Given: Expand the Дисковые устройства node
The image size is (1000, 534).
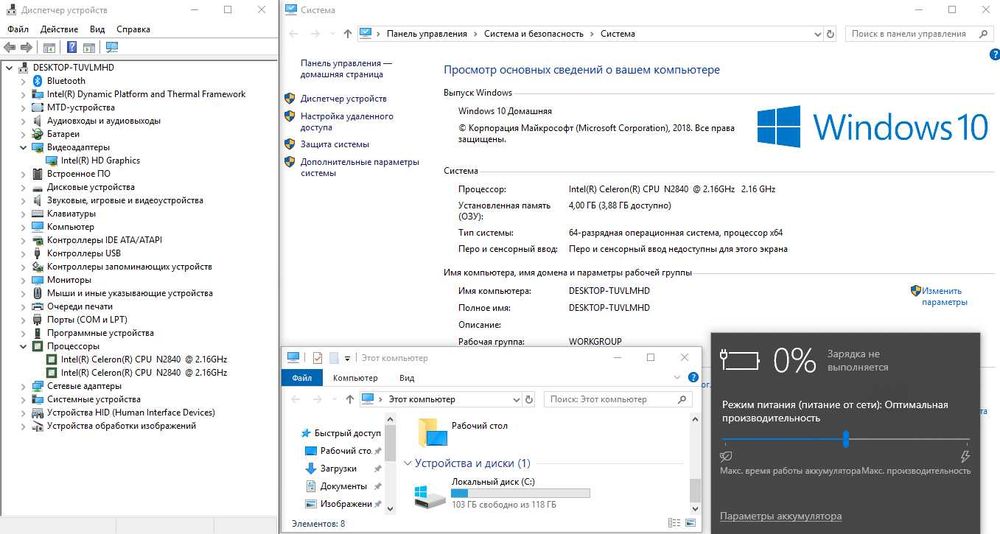Looking at the screenshot, I should [x=23, y=187].
